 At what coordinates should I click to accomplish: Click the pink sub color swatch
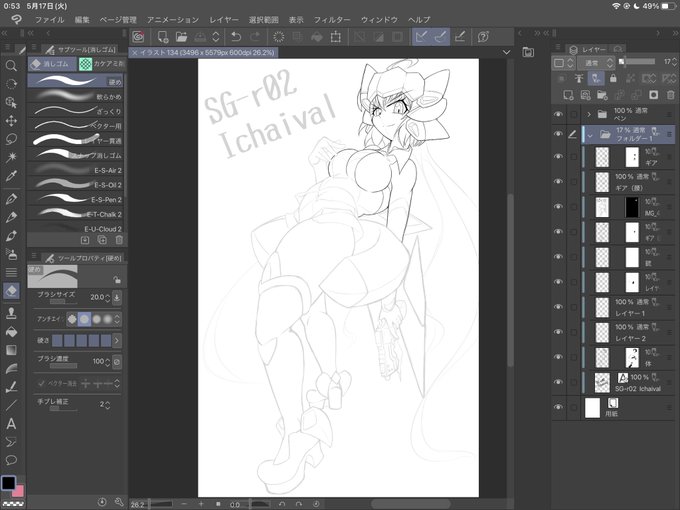pyautogui.click(x=19, y=491)
